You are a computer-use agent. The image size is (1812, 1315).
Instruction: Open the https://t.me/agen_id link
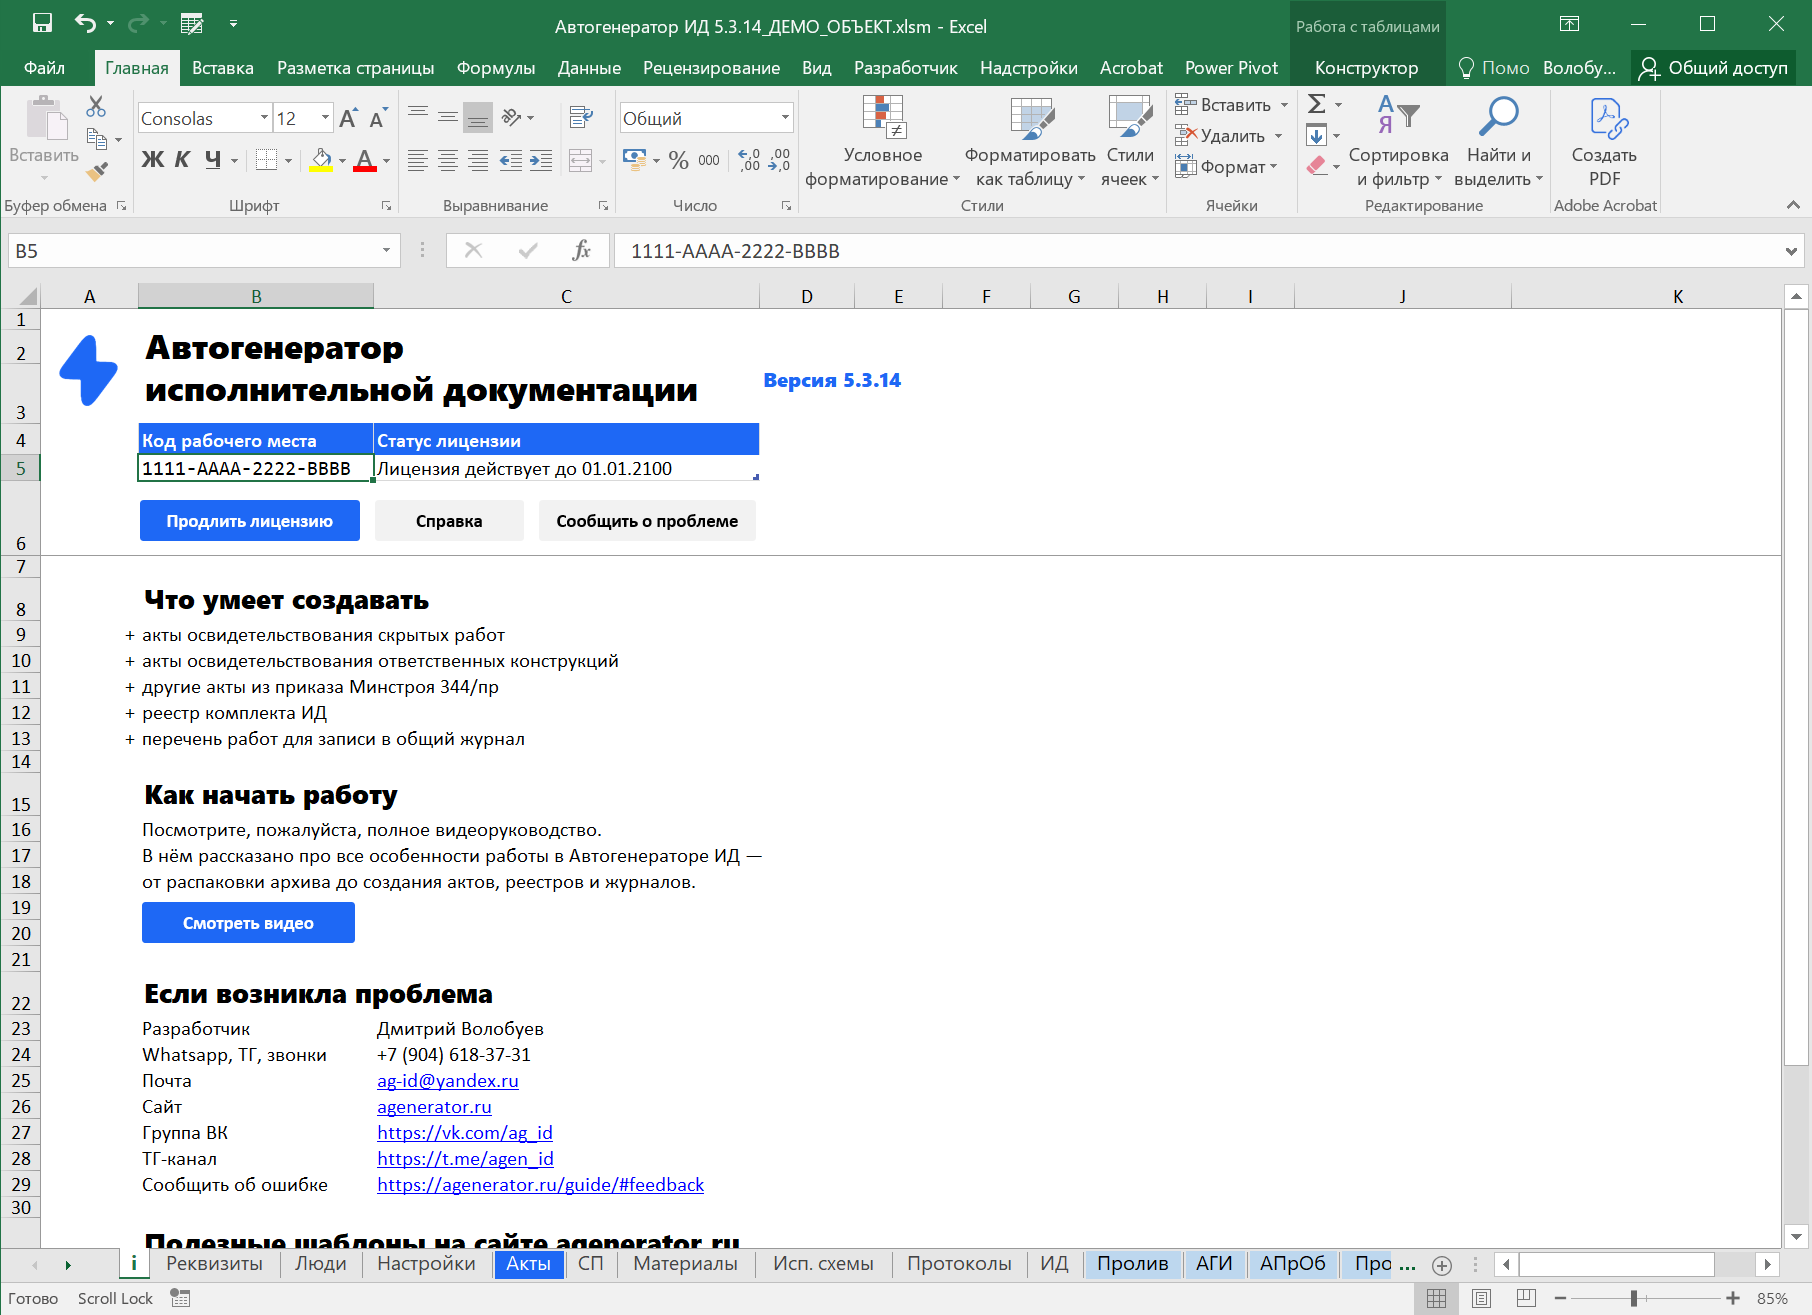click(465, 1159)
